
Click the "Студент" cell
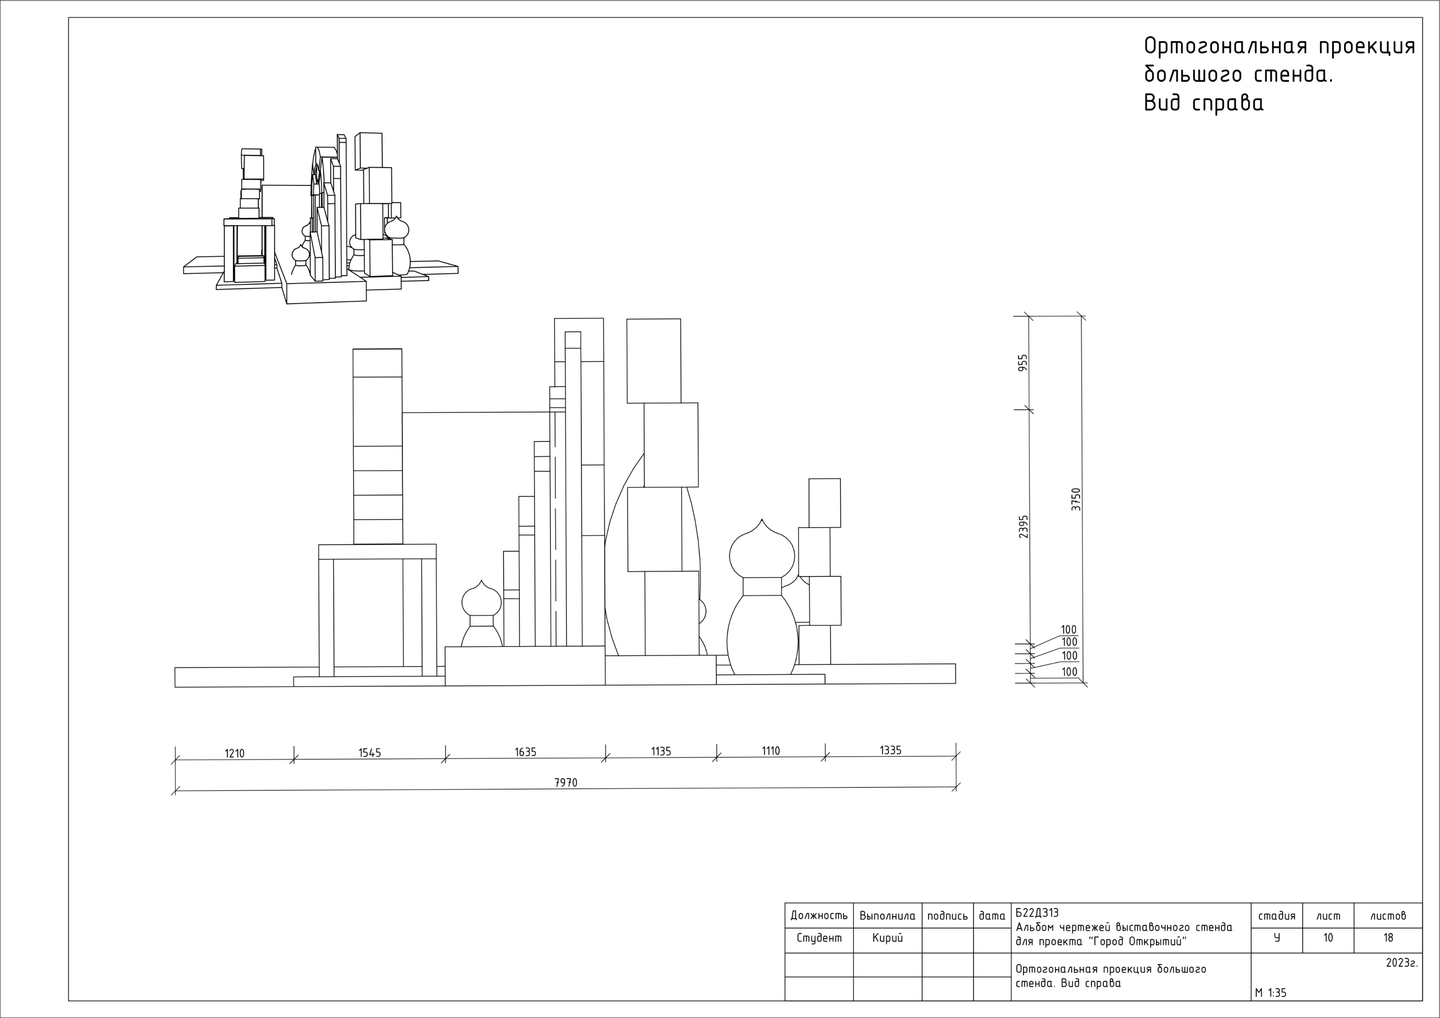pyautogui.click(x=819, y=938)
